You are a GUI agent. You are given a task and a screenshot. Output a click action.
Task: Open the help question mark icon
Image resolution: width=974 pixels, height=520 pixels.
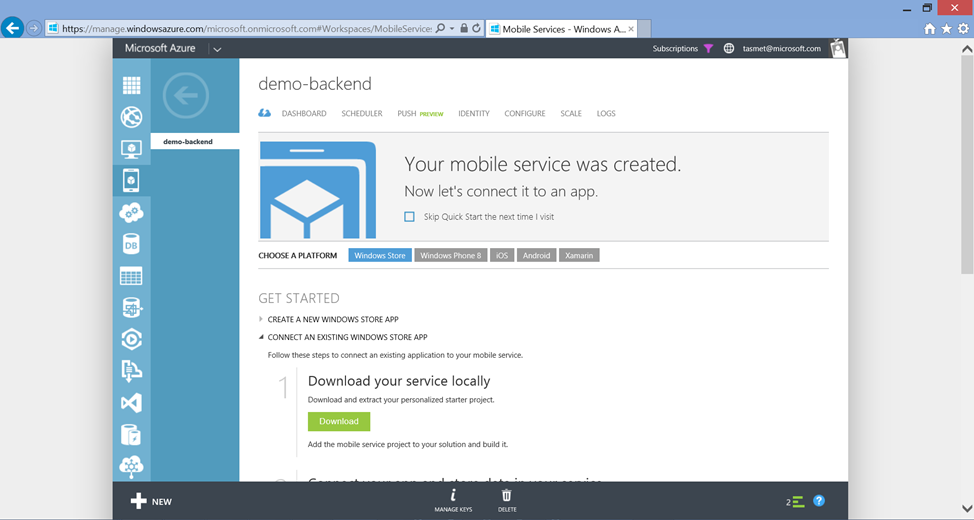pos(819,501)
